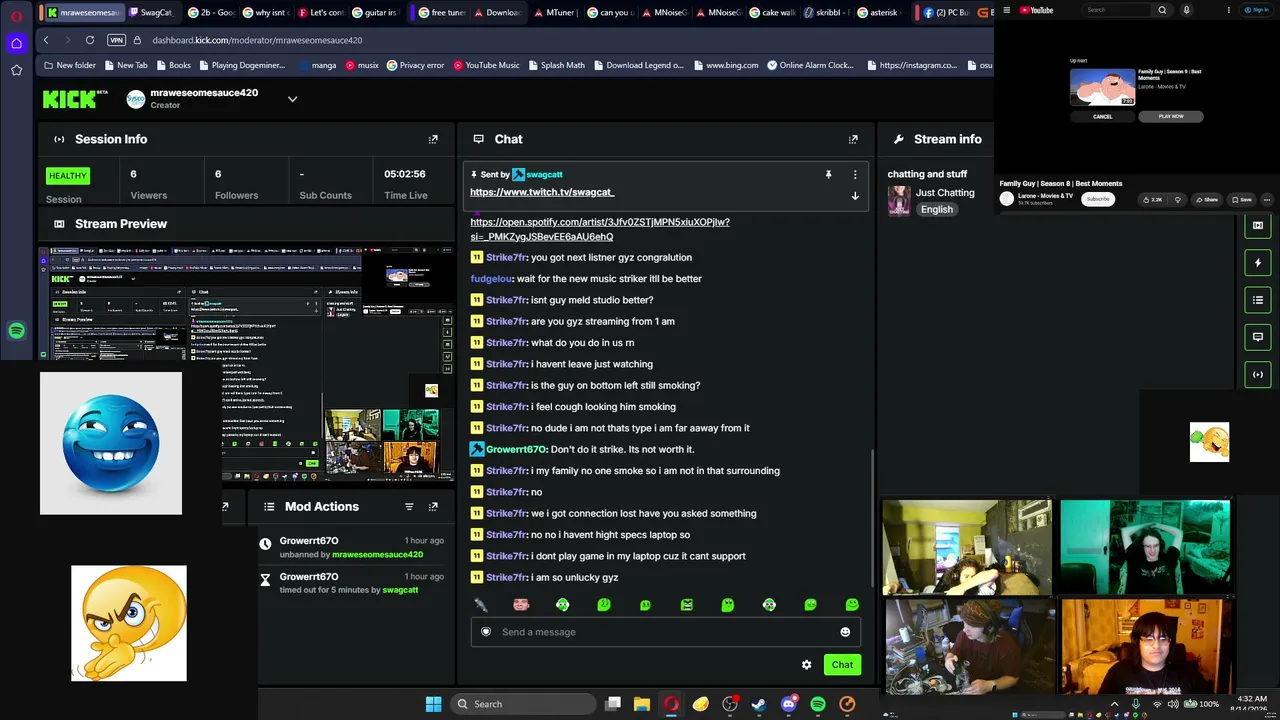
Task: Click the browser back arrow
Action: pos(46,40)
